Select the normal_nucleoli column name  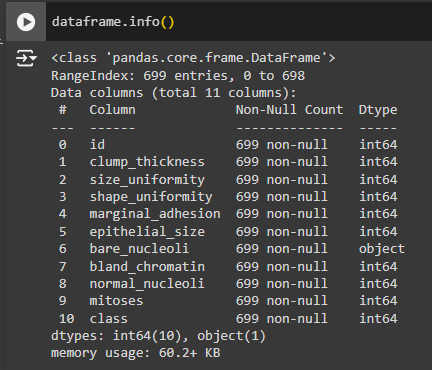point(147,284)
